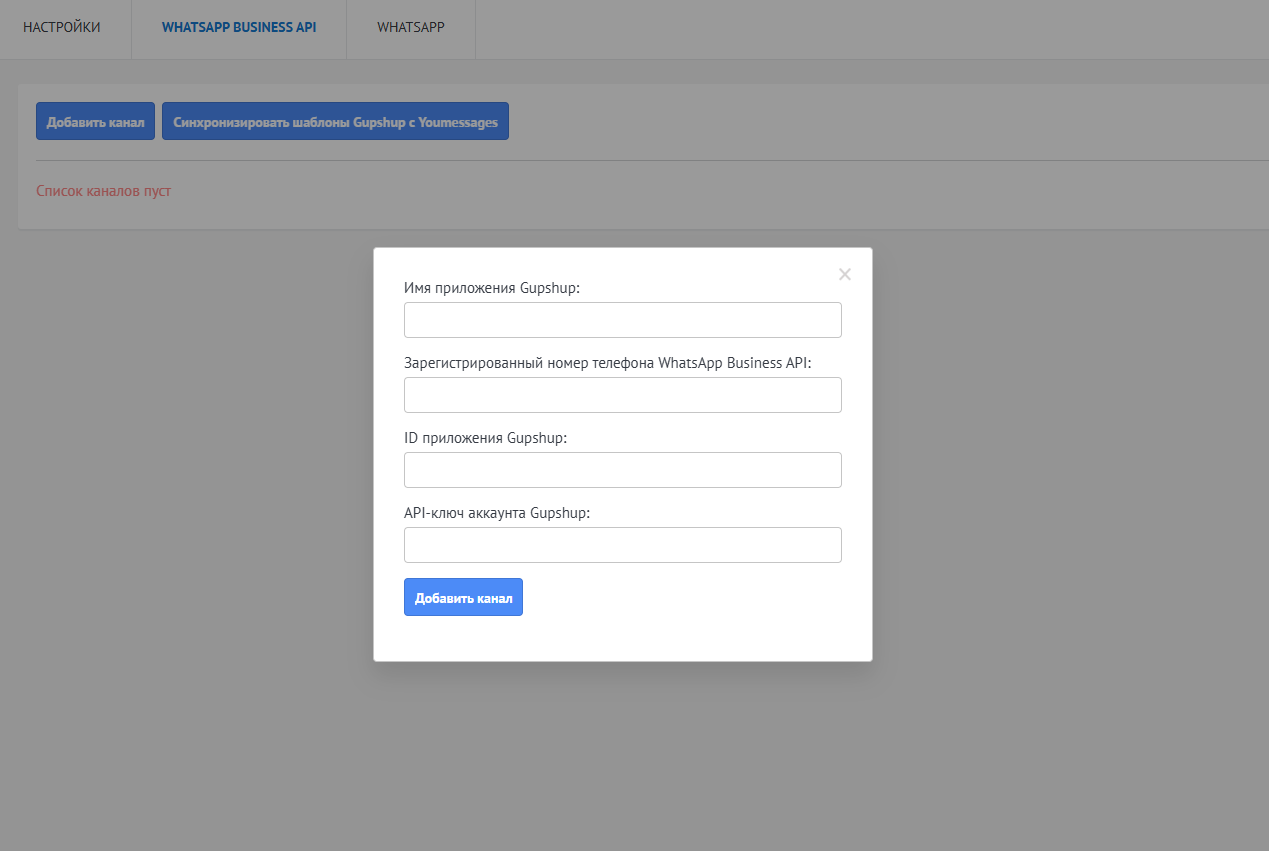This screenshot has height=851, width=1269.
Task: Click empty tab bar area right of WHATSAPP
Action: (x=870, y=28)
